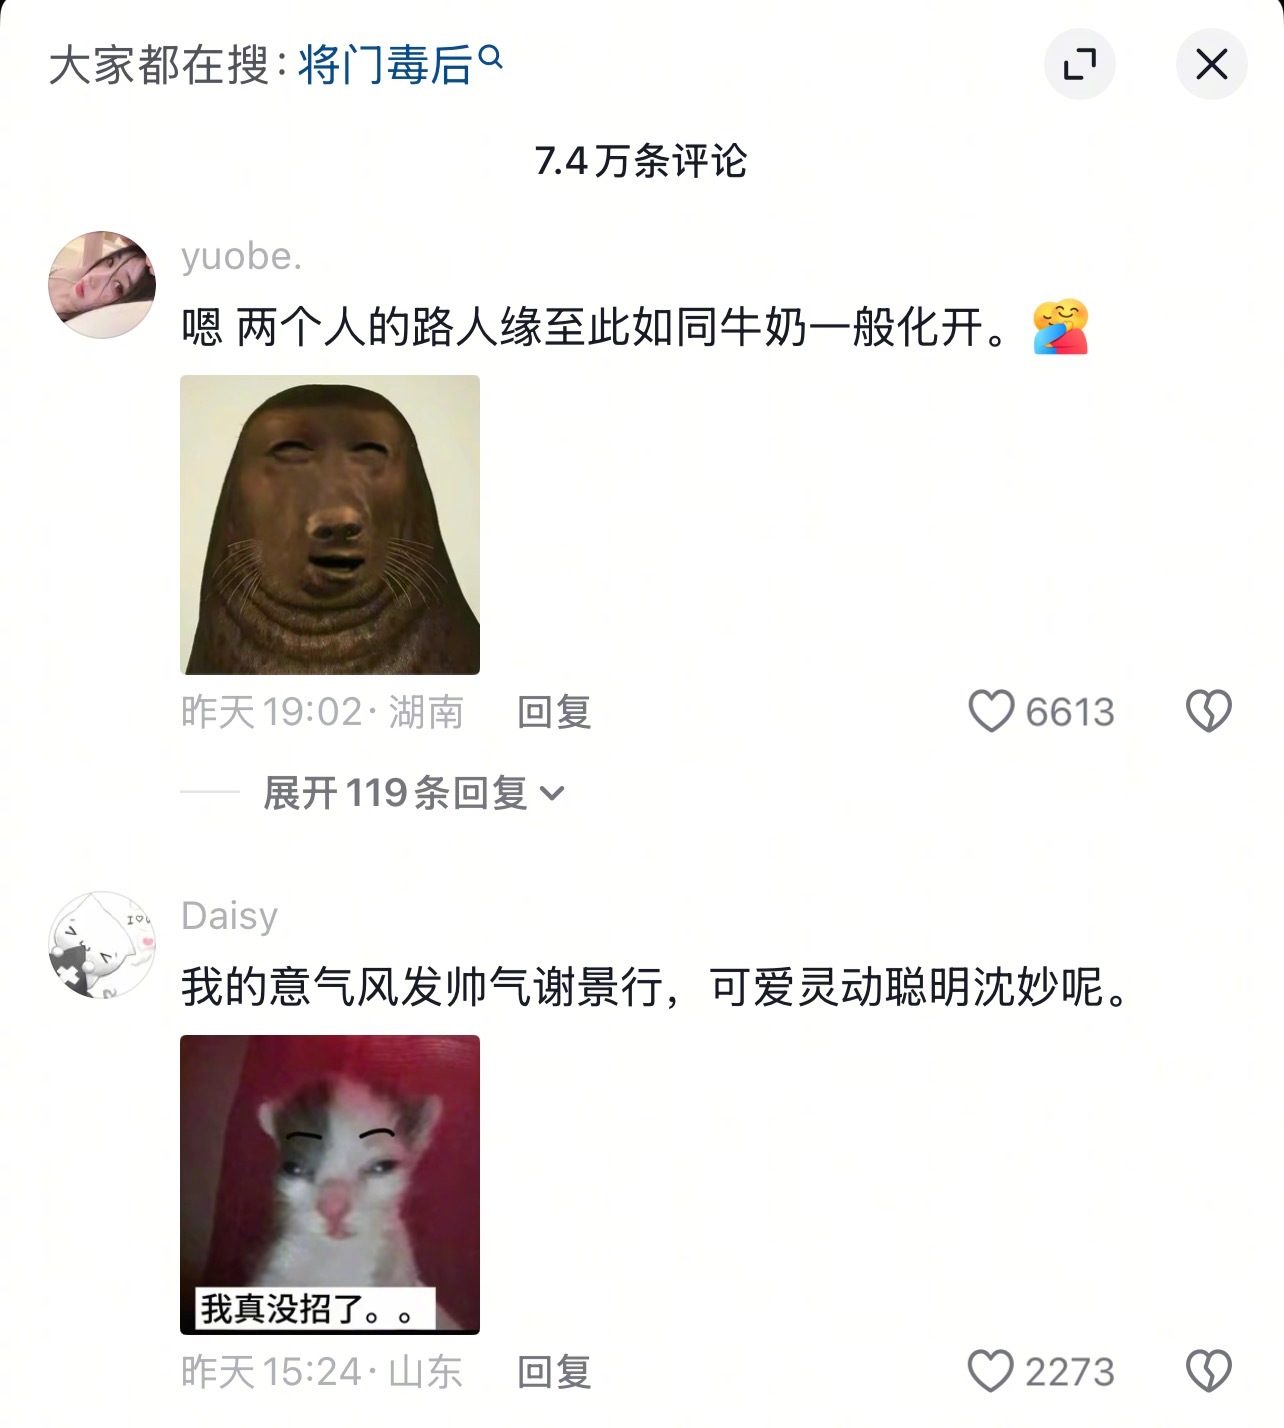This screenshot has height=1428, width=1284.
Task: Open yuobe.'s profile avatar
Action: coord(102,285)
